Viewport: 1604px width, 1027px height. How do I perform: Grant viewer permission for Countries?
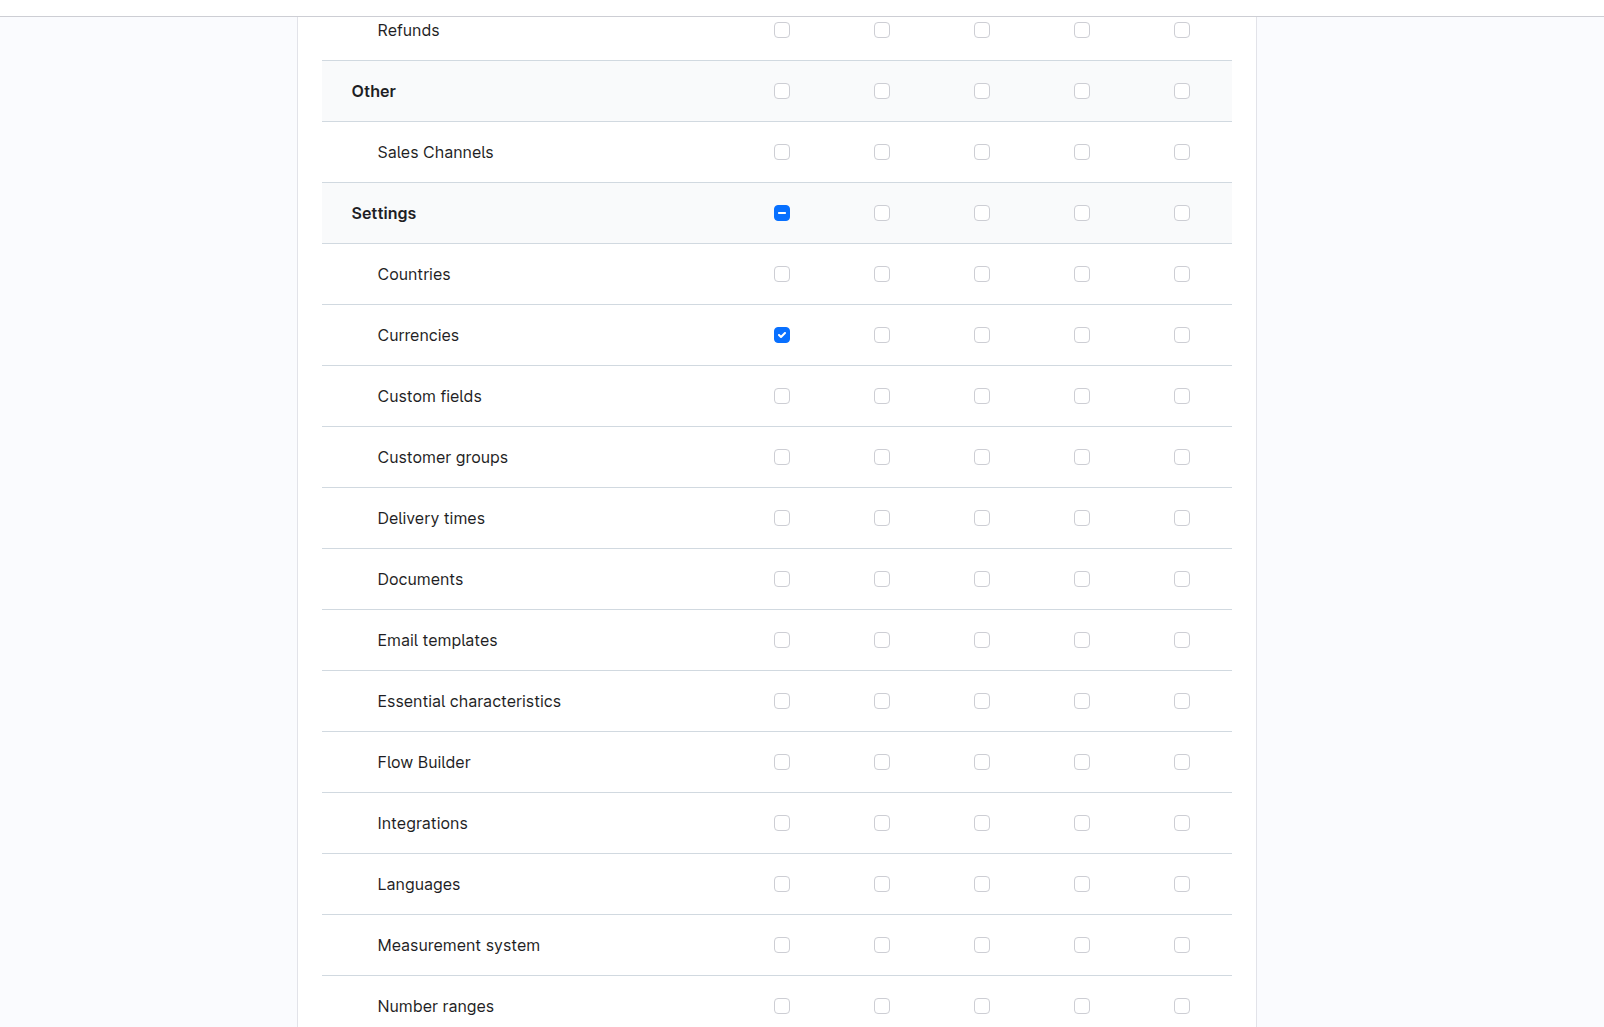pyautogui.click(x=782, y=274)
